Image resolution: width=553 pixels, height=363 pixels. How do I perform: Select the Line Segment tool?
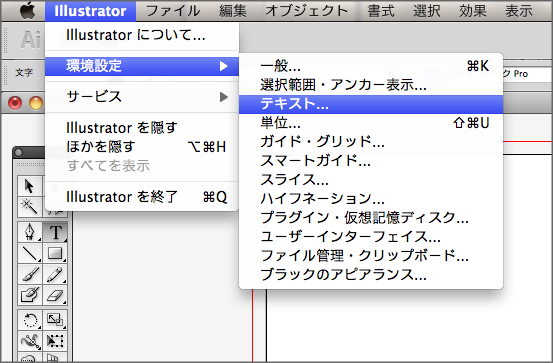click(x=30, y=253)
